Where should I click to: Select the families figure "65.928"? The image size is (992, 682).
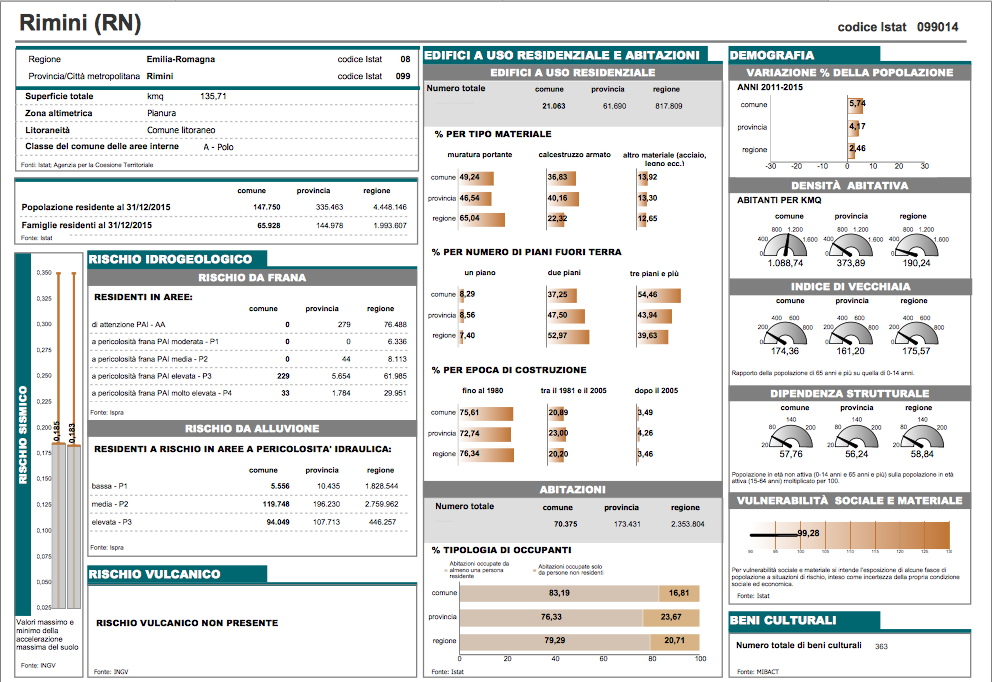269,226
